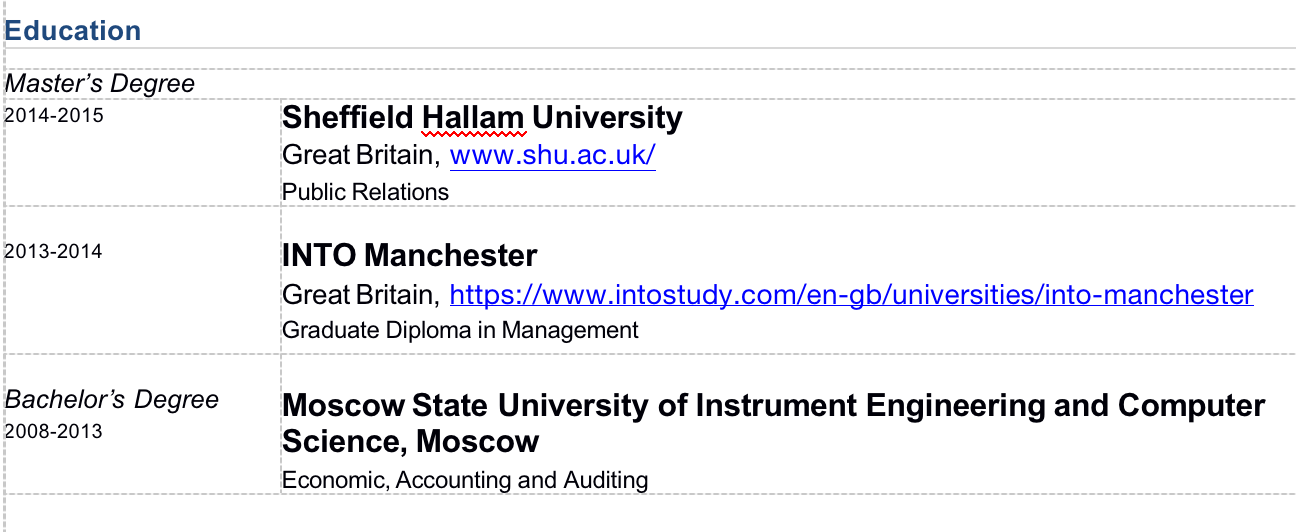
Task: Click the word Sheffield in the heading
Action: point(347,118)
